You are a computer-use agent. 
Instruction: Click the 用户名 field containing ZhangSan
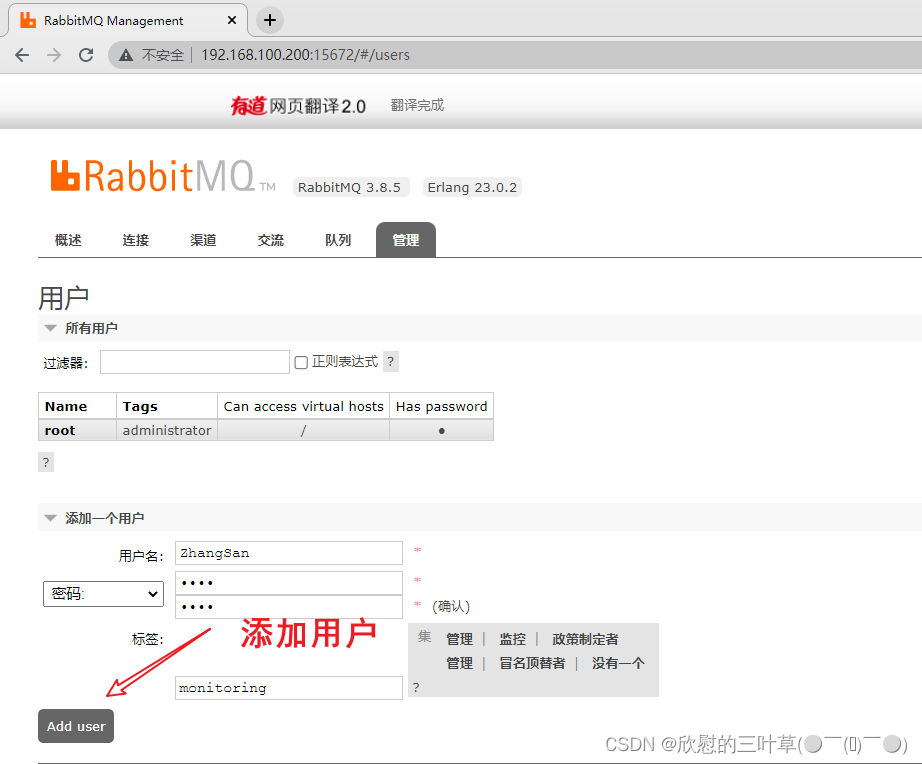pyautogui.click(x=289, y=553)
